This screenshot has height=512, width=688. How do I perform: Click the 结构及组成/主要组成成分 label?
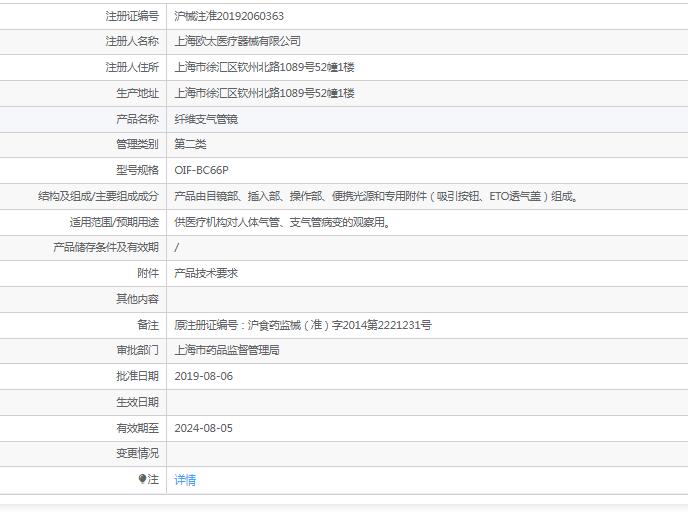(x=98, y=196)
